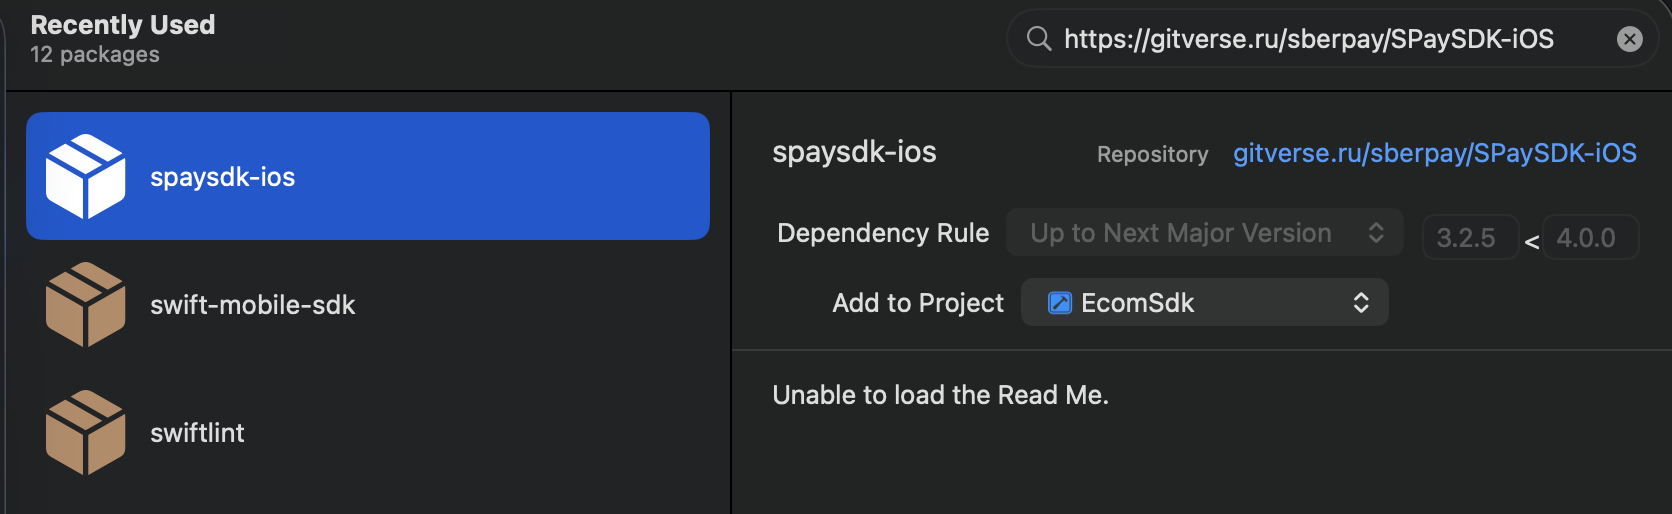Click the Recently Used header
Screen dimensions: 1672x514
click(123, 25)
